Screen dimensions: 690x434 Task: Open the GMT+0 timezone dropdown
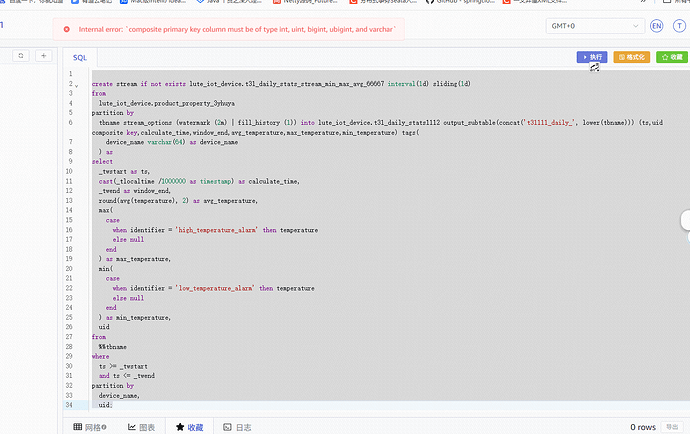coord(593,26)
